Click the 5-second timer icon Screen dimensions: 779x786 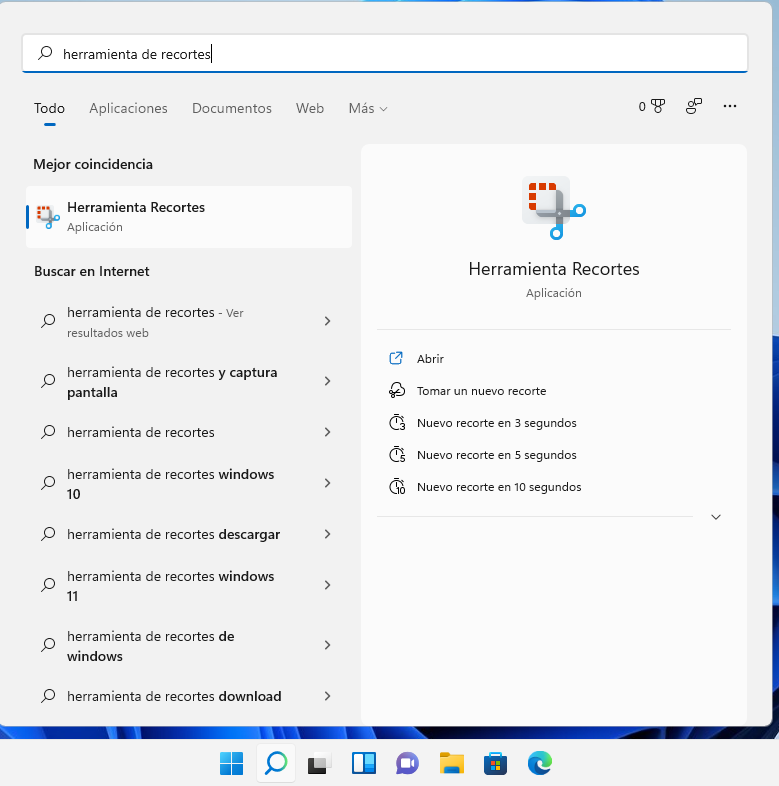[397, 455]
